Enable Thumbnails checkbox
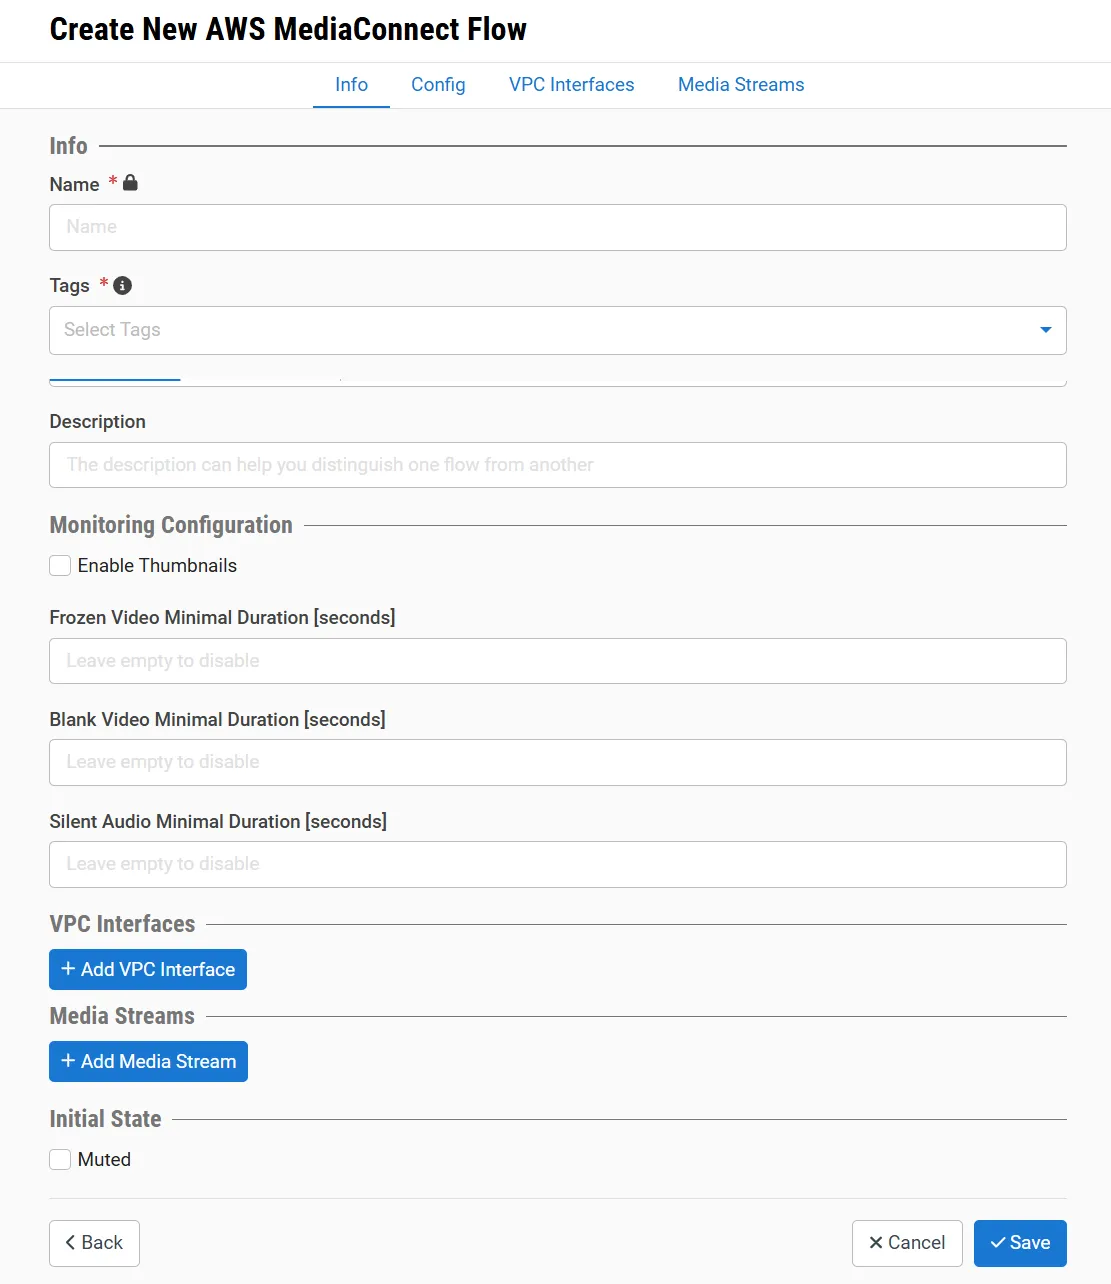This screenshot has height=1284, width=1111. tap(60, 566)
